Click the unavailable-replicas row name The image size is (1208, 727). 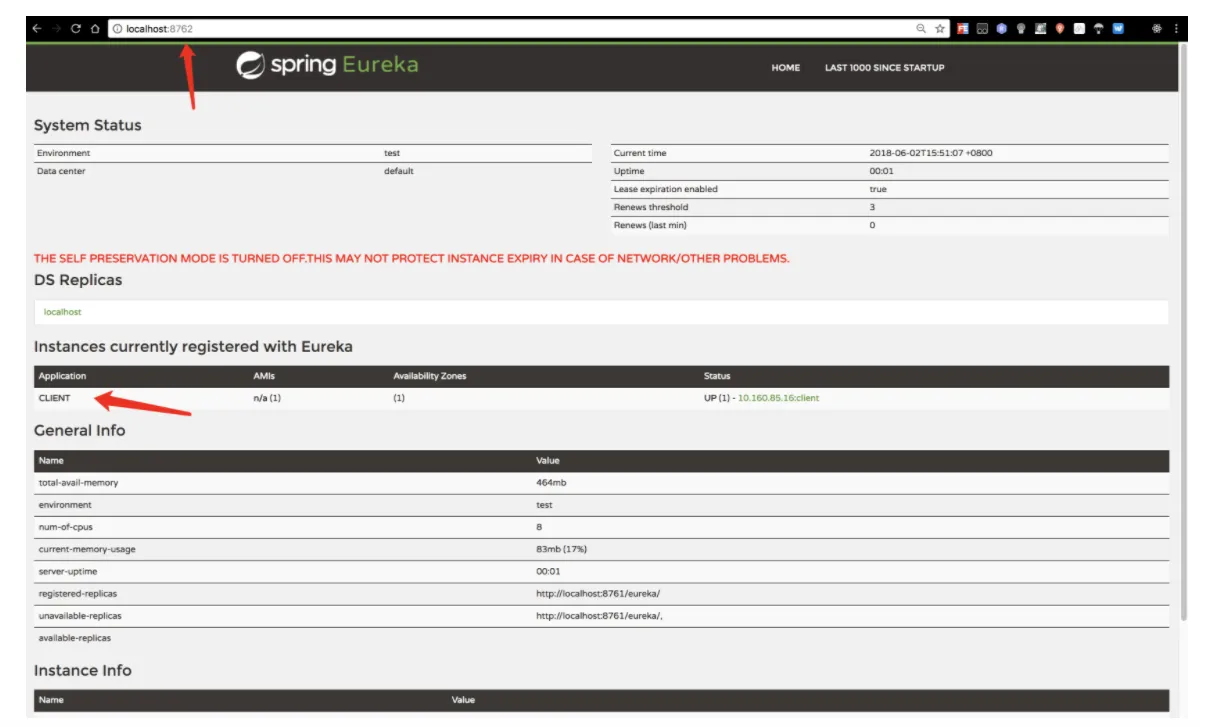(80, 615)
